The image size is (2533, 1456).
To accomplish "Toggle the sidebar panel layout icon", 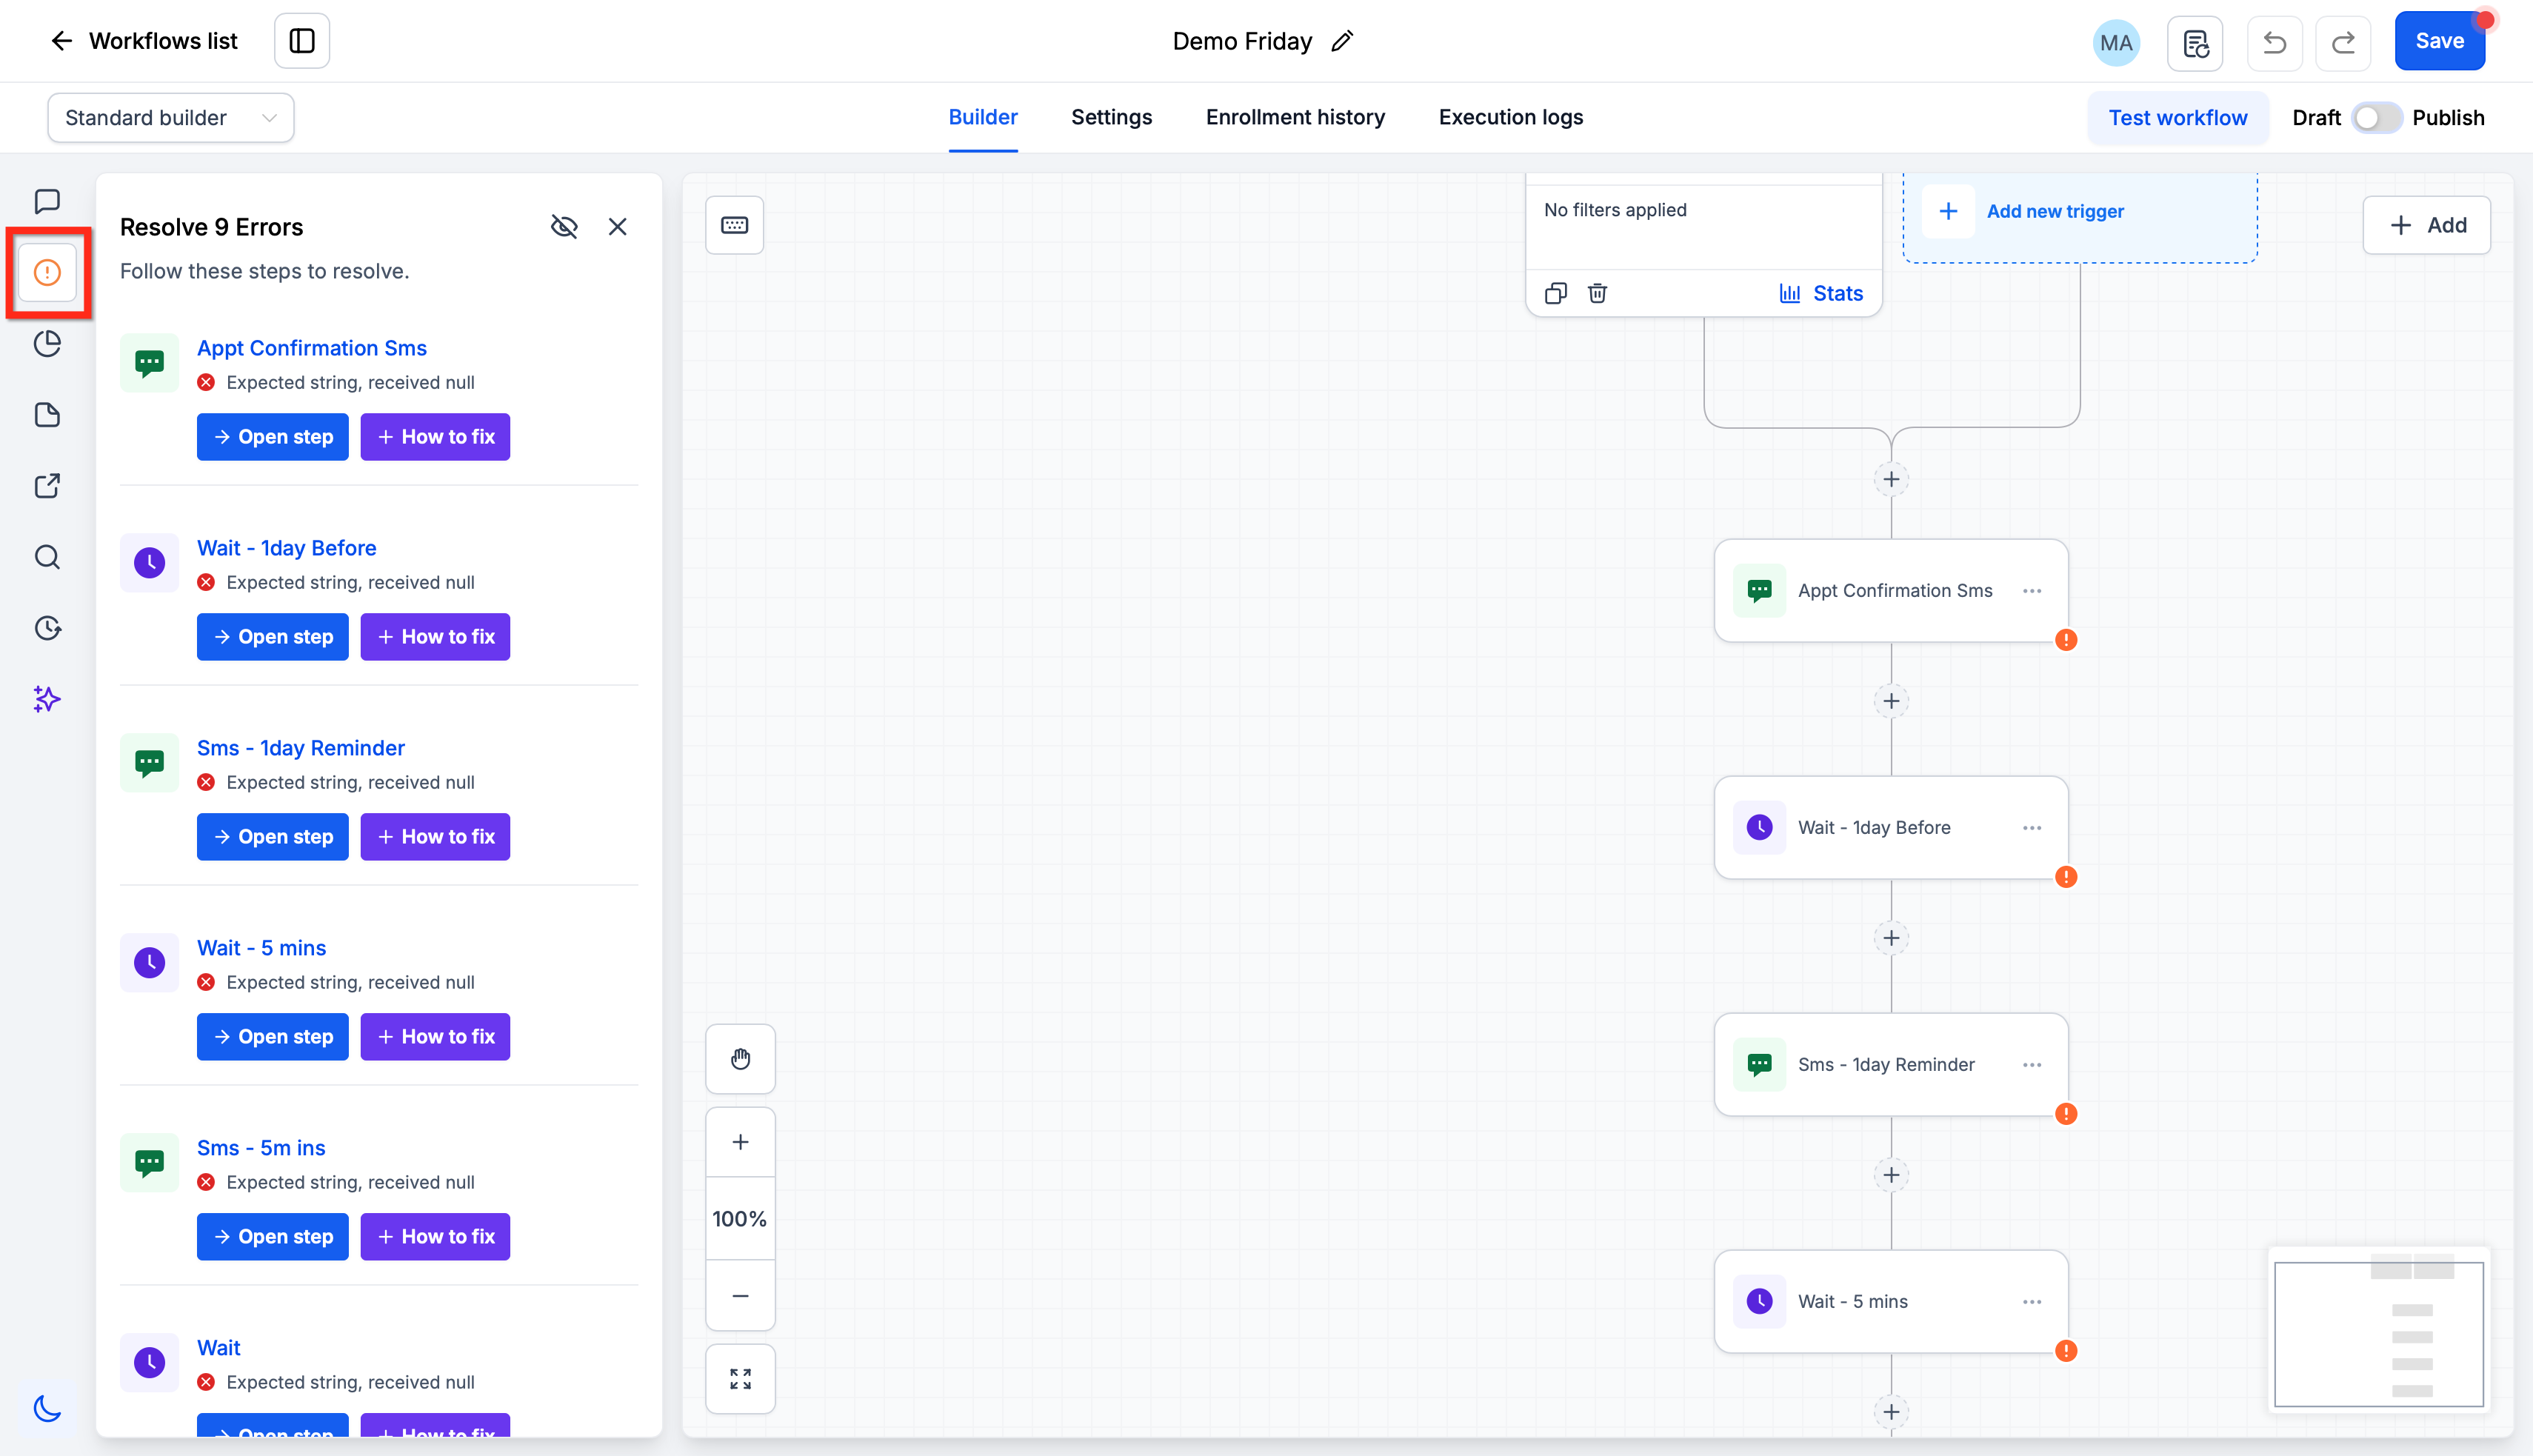I will (x=302, y=41).
